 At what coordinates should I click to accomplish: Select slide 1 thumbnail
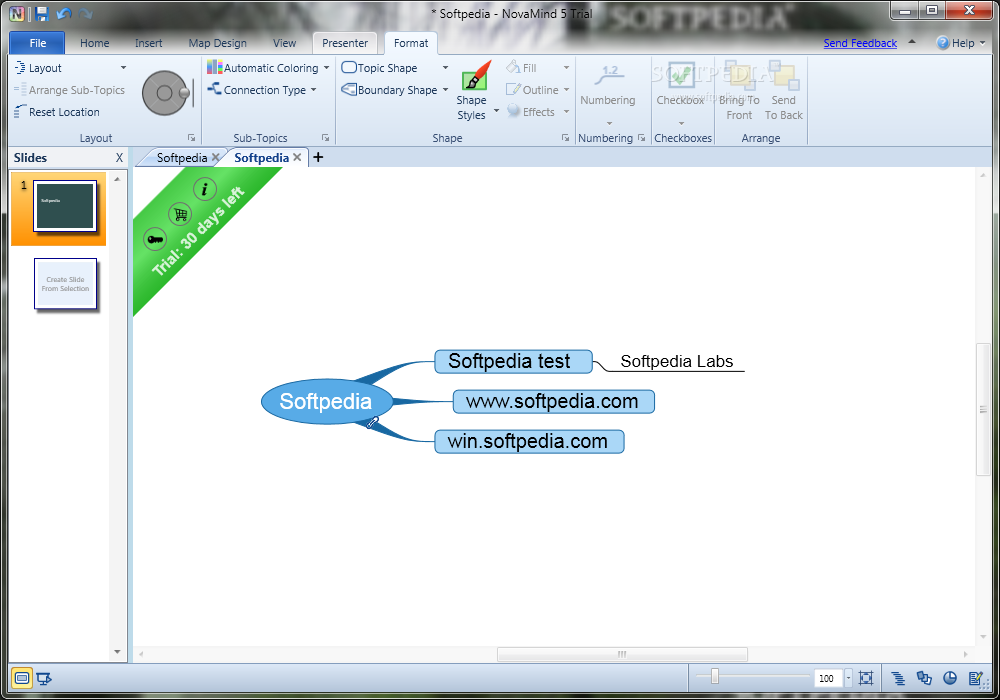tap(64, 206)
